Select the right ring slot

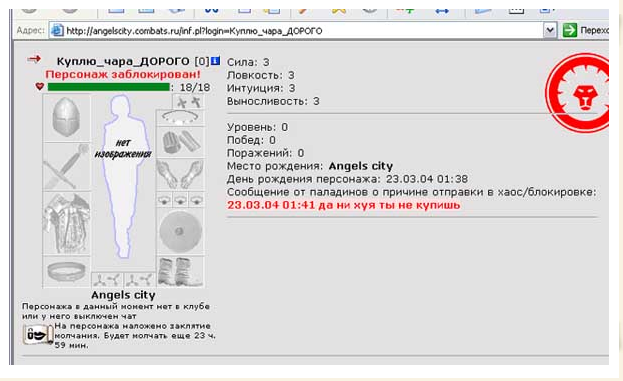(196, 200)
